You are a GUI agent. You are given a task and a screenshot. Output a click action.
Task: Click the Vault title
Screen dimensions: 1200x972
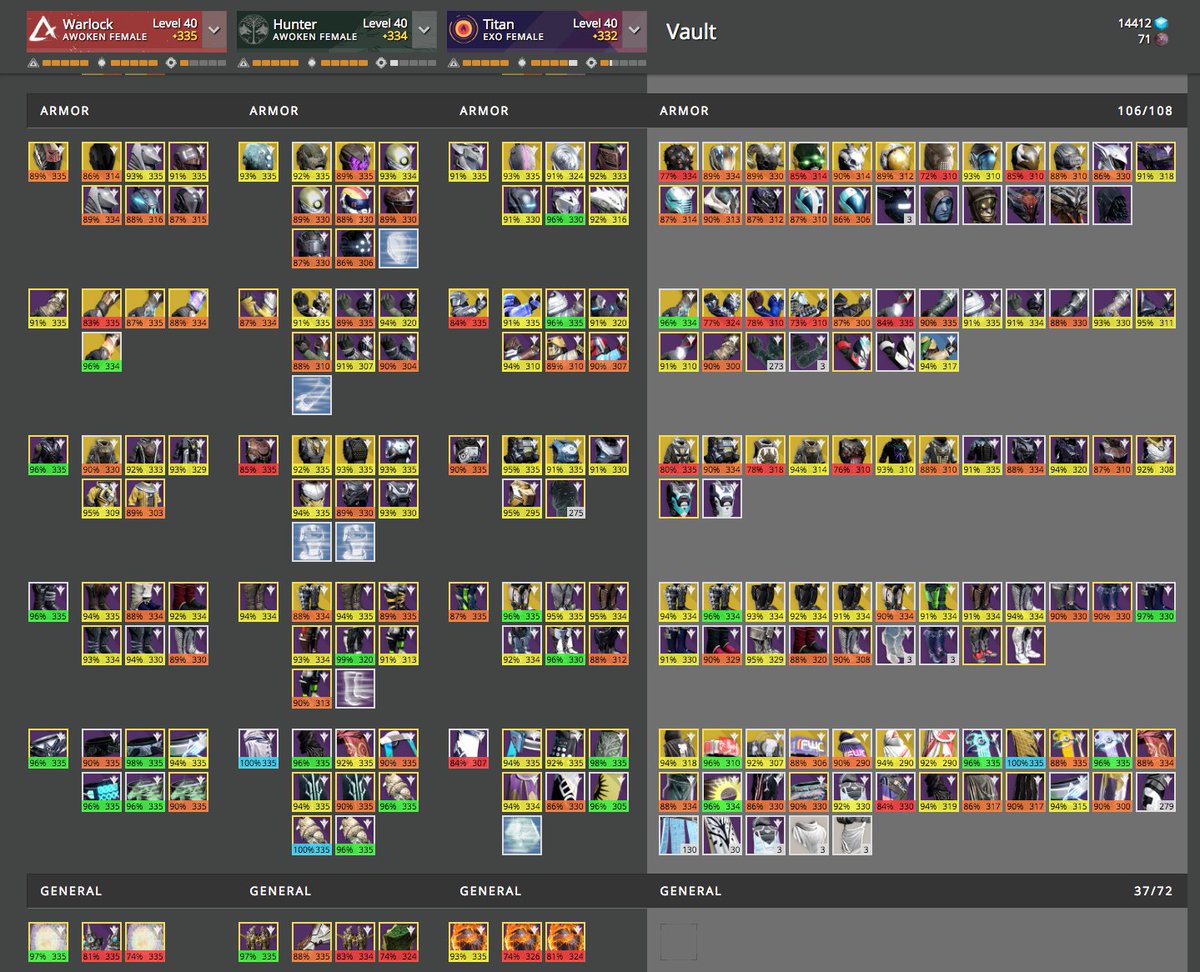[x=691, y=31]
